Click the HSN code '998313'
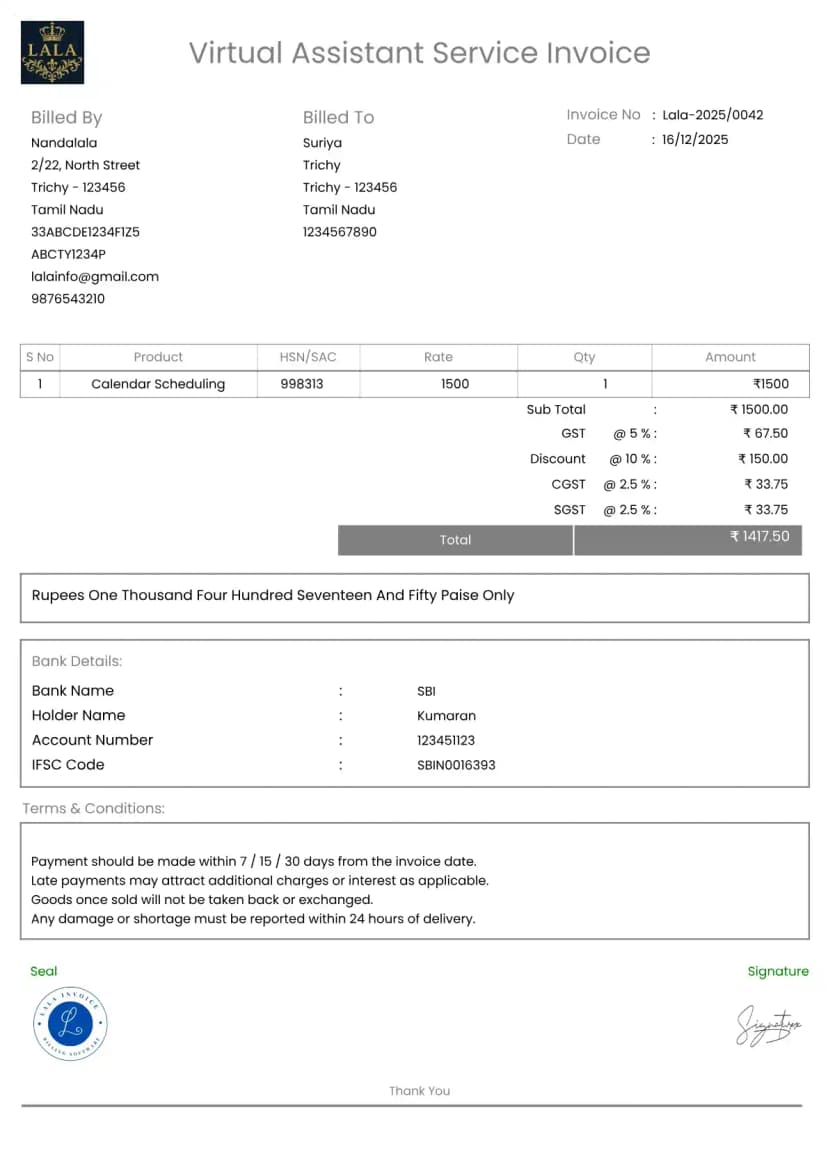The height and width of the screenshot is (1172, 828). pos(302,384)
